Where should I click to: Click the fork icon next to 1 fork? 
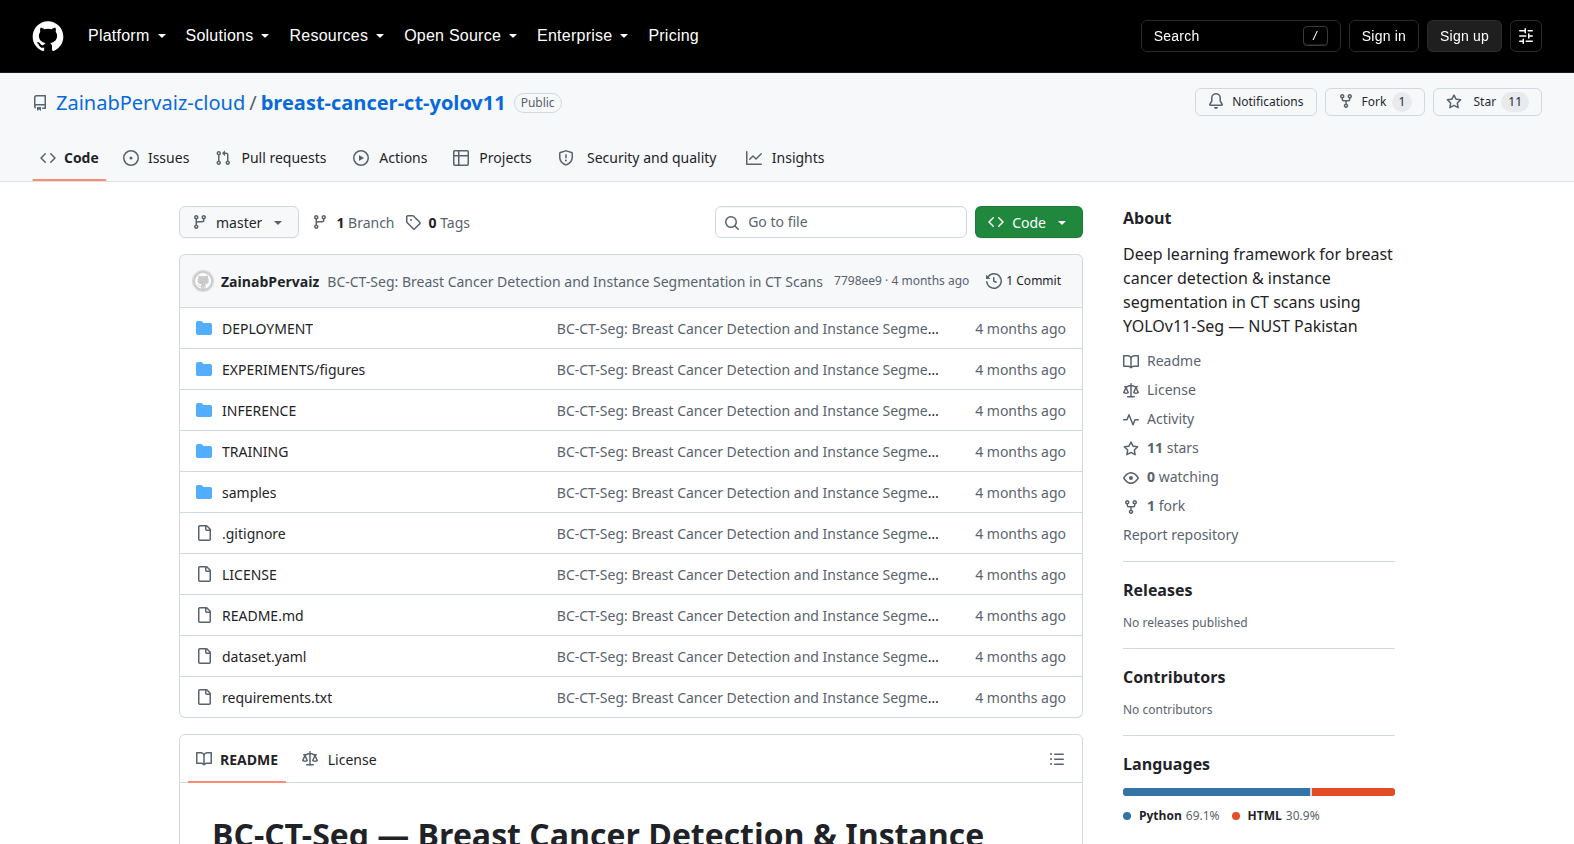(1131, 506)
